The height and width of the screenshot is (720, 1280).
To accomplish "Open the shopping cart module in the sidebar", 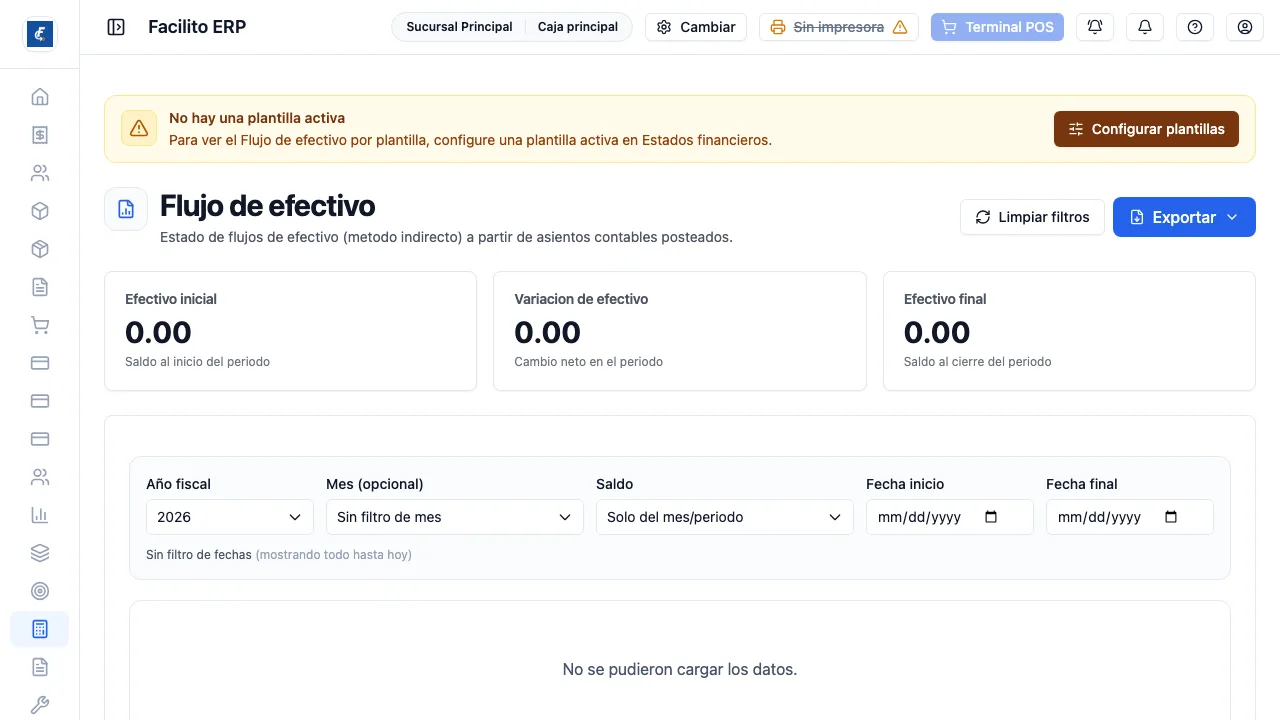I will [40, 325].
